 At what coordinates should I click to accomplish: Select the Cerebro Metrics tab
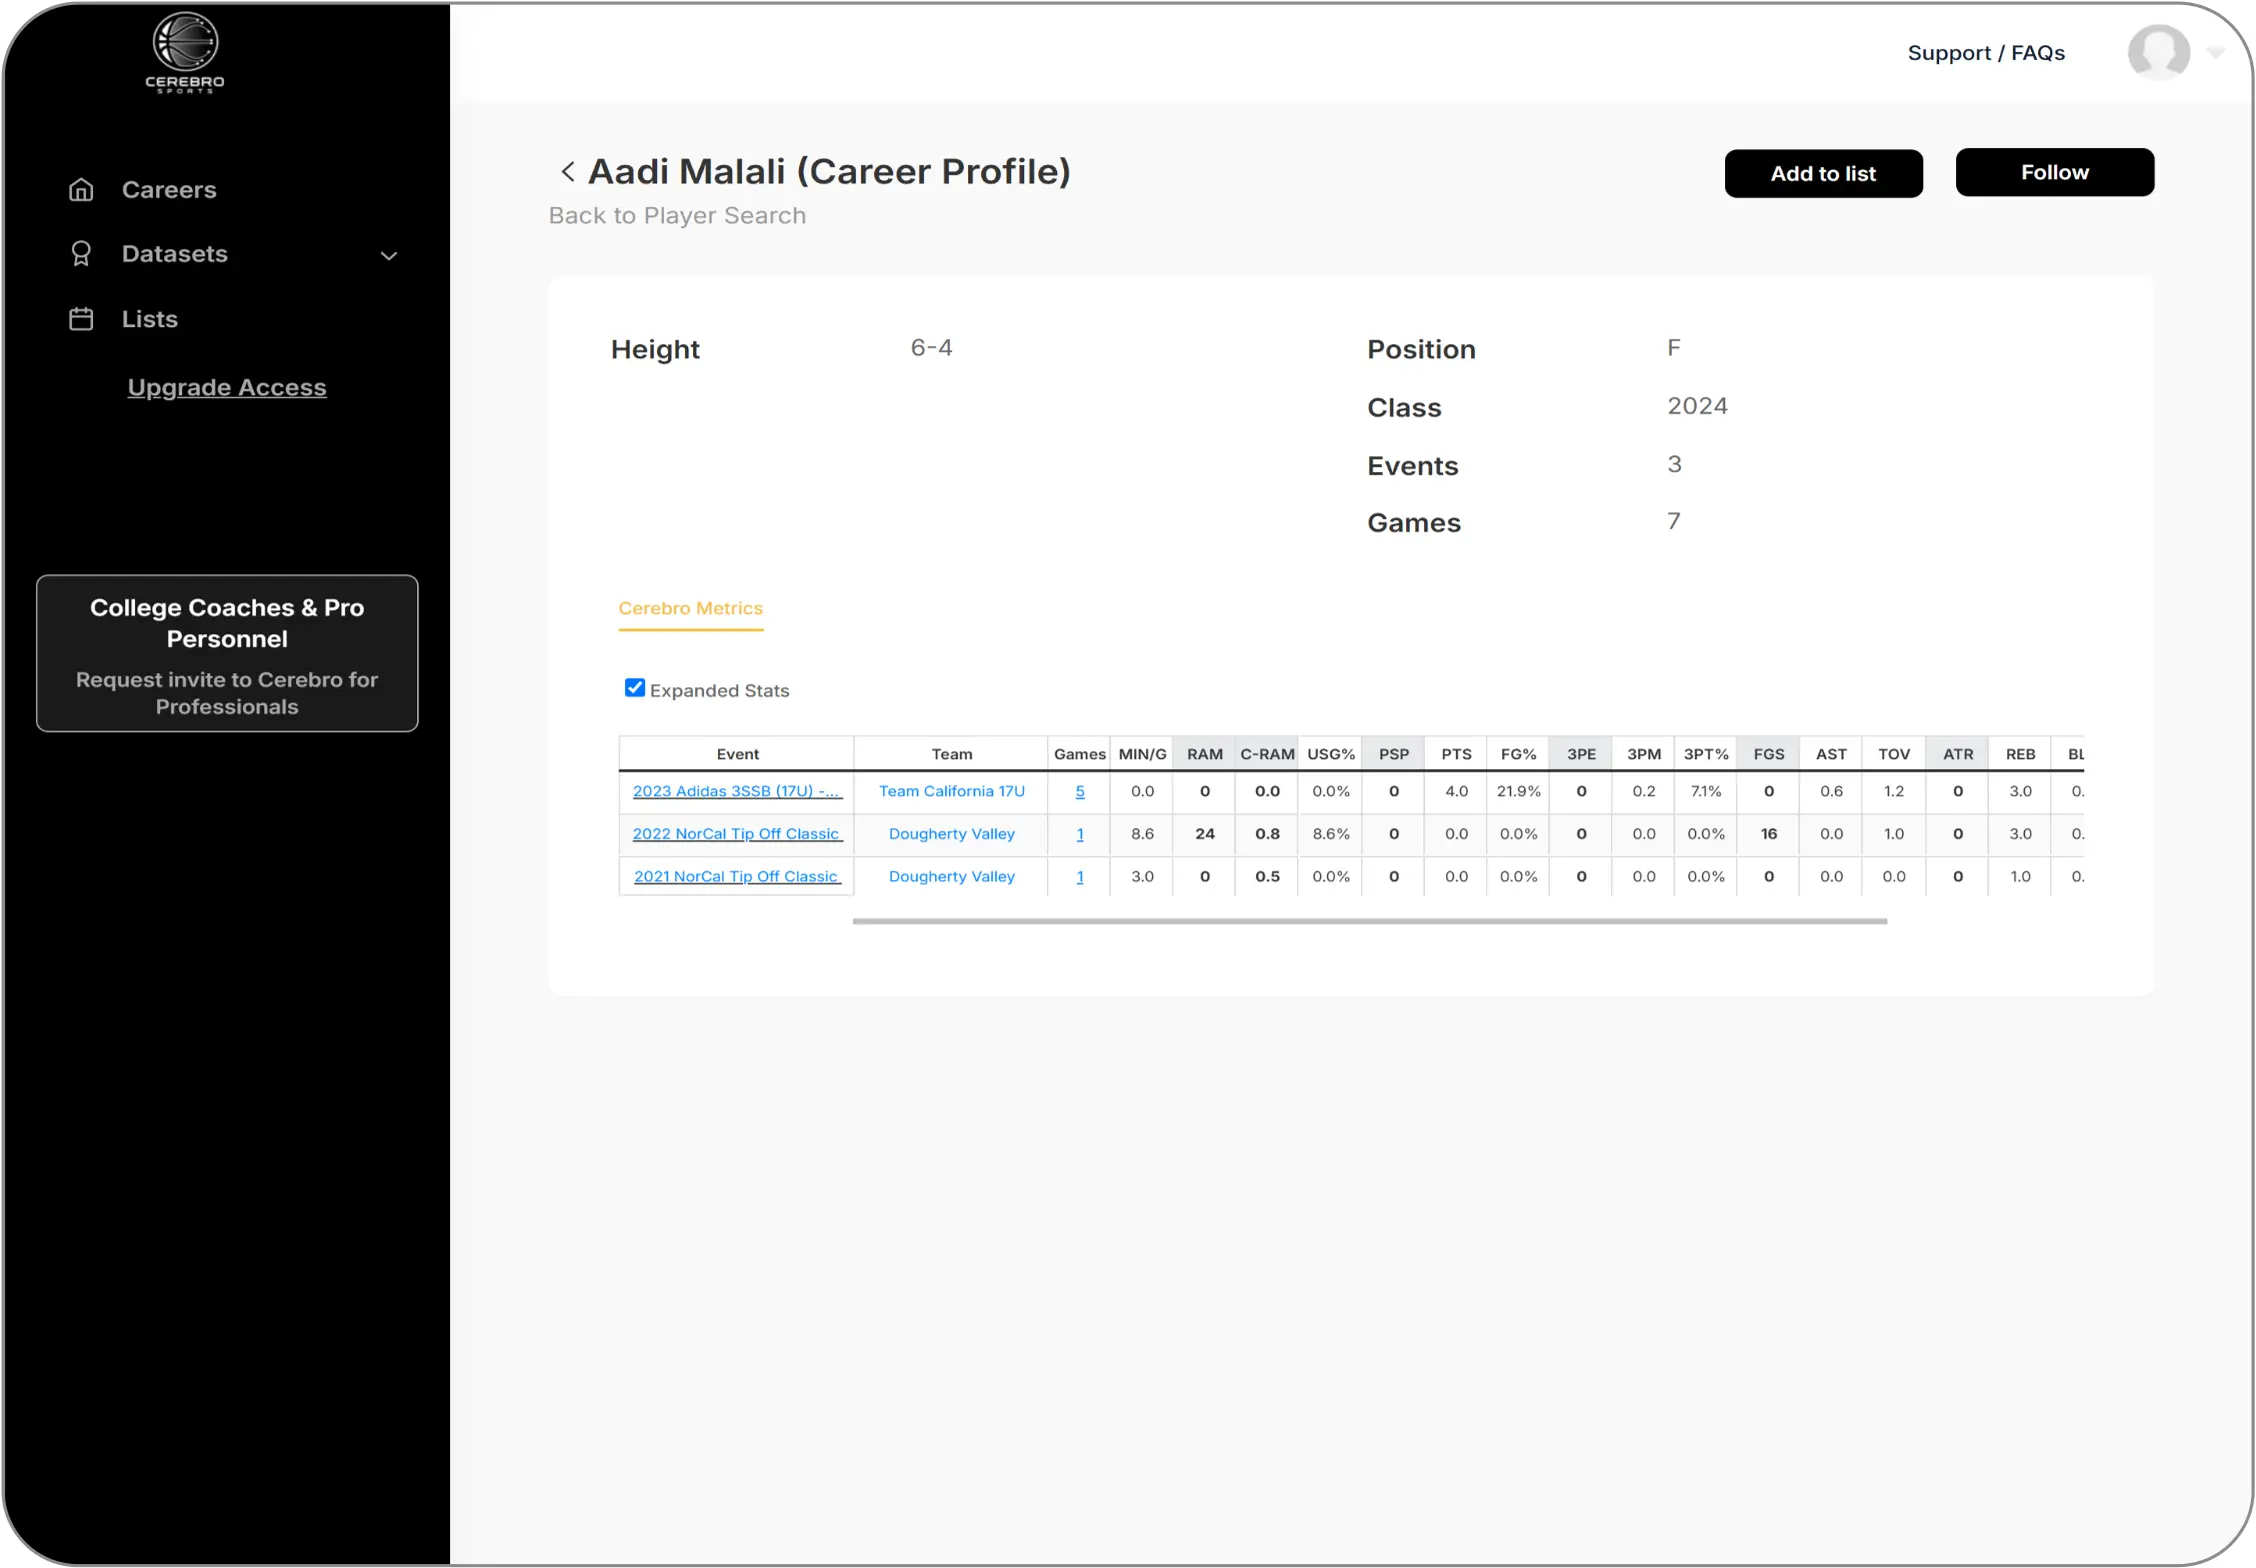[x=690, y=608]
